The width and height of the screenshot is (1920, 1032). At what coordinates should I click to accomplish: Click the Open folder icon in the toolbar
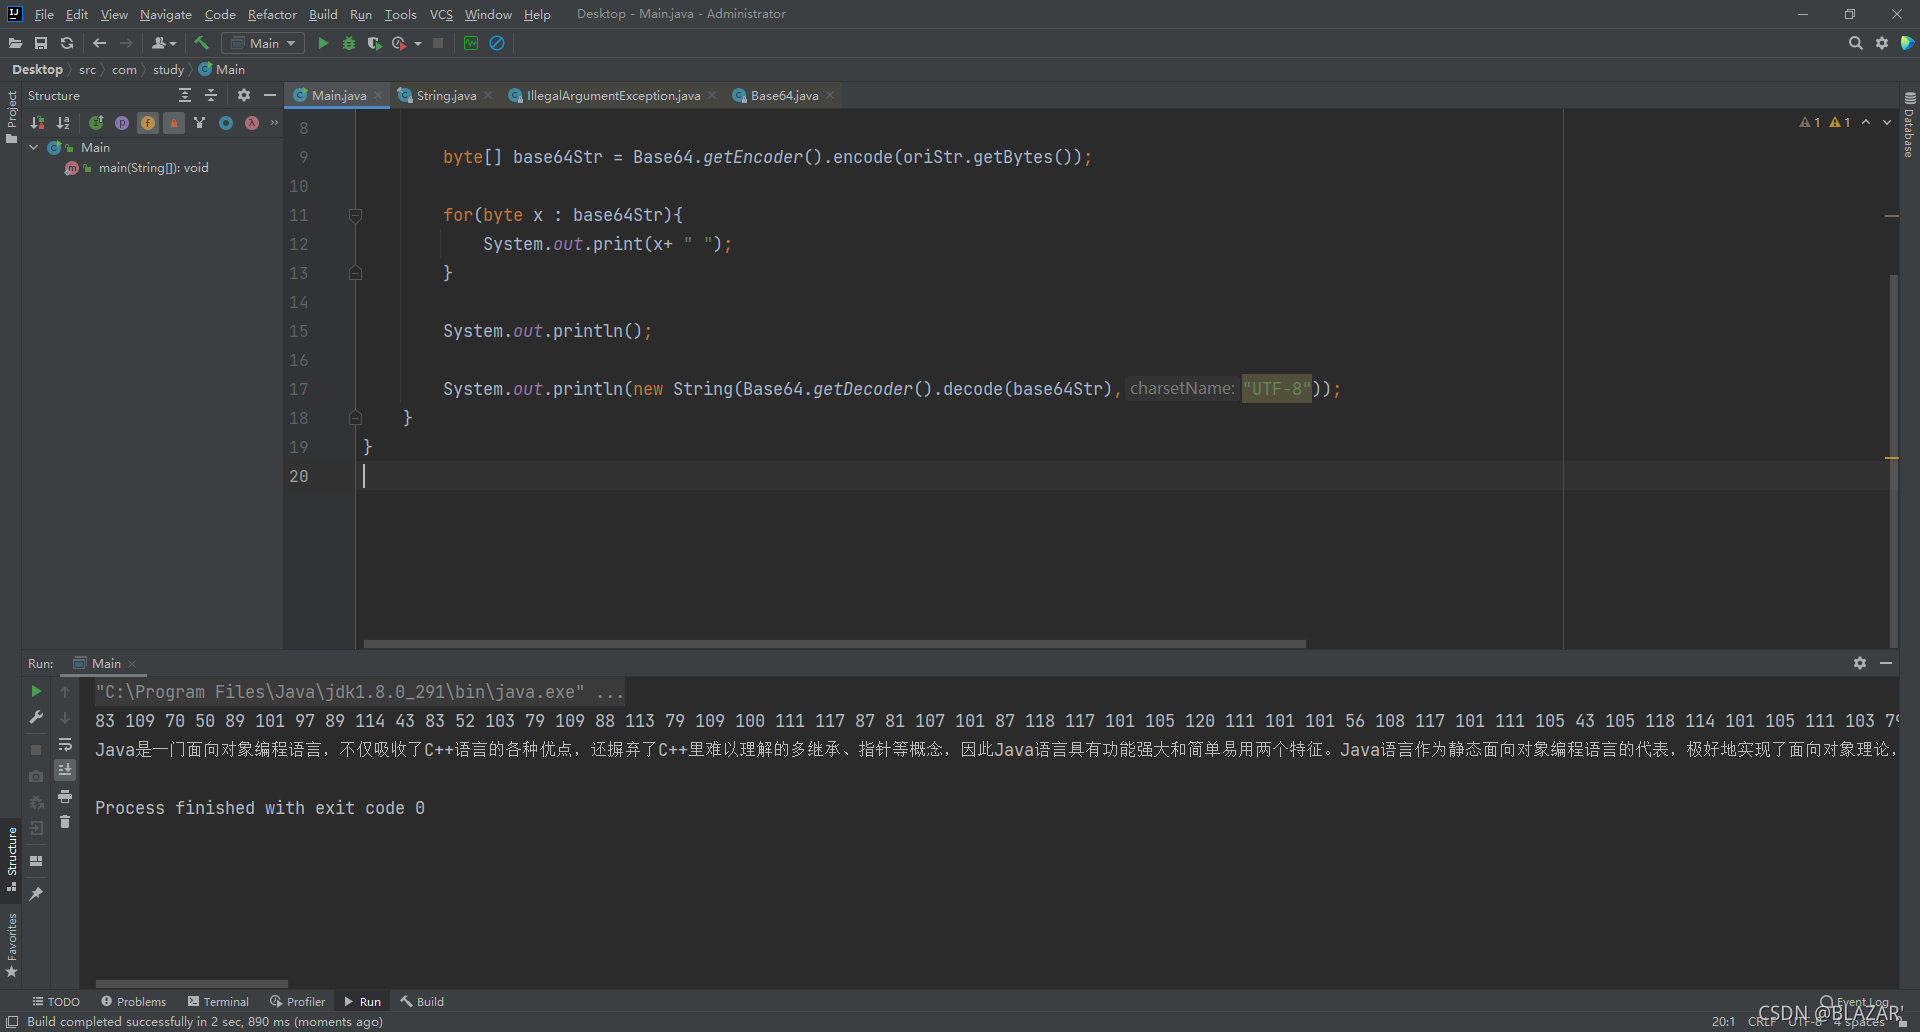tap(15, 43)
